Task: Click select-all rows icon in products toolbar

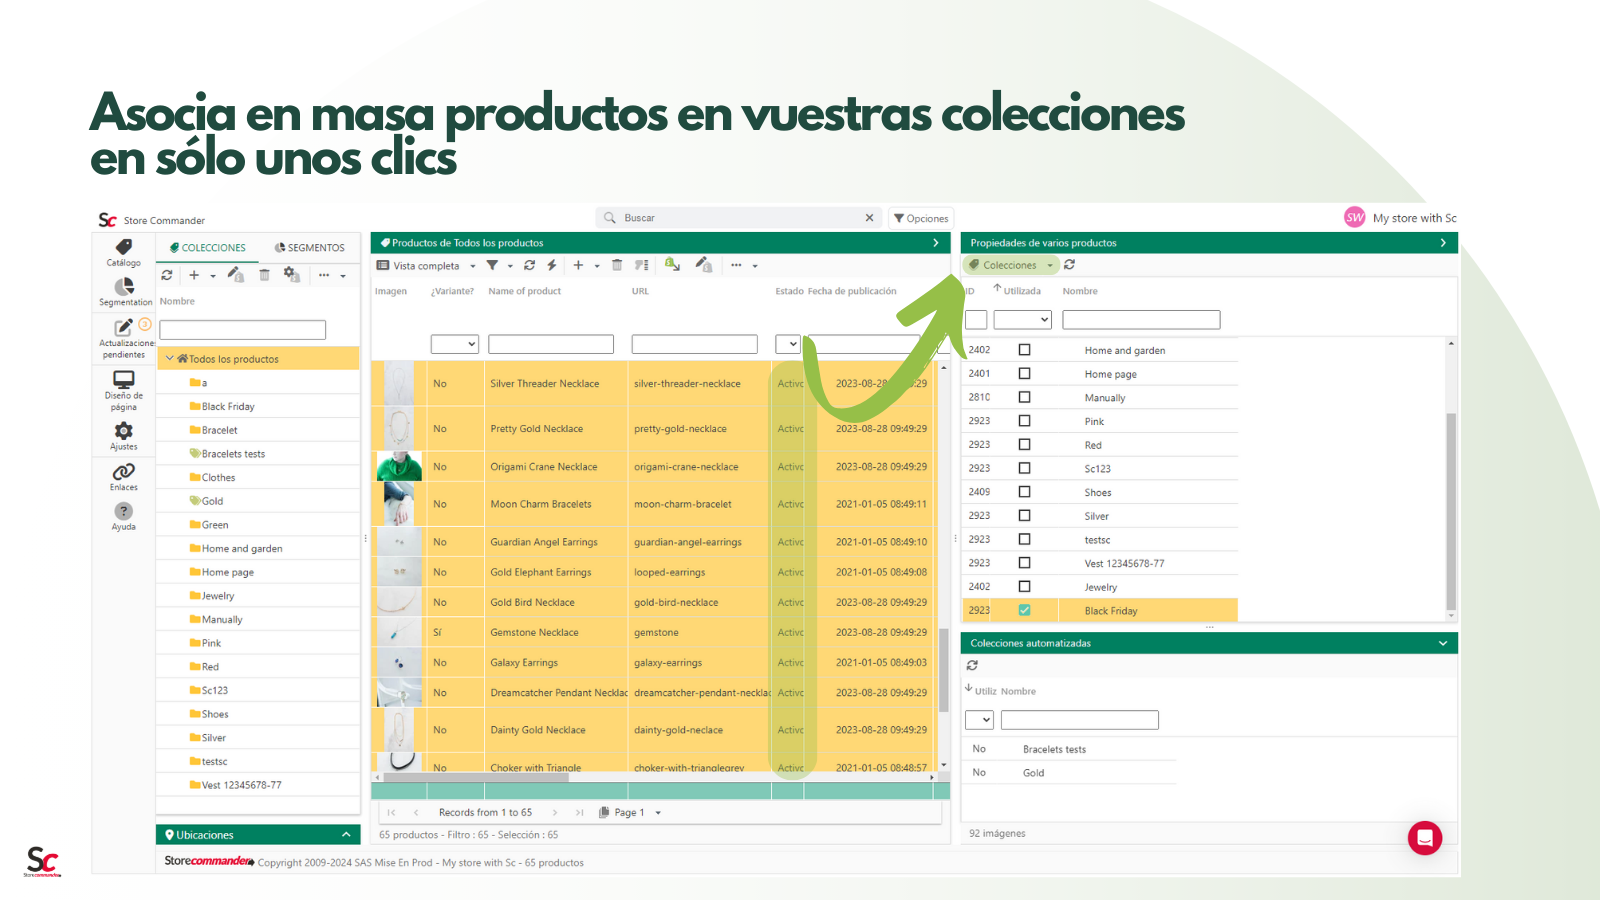Action: [642, 265]
